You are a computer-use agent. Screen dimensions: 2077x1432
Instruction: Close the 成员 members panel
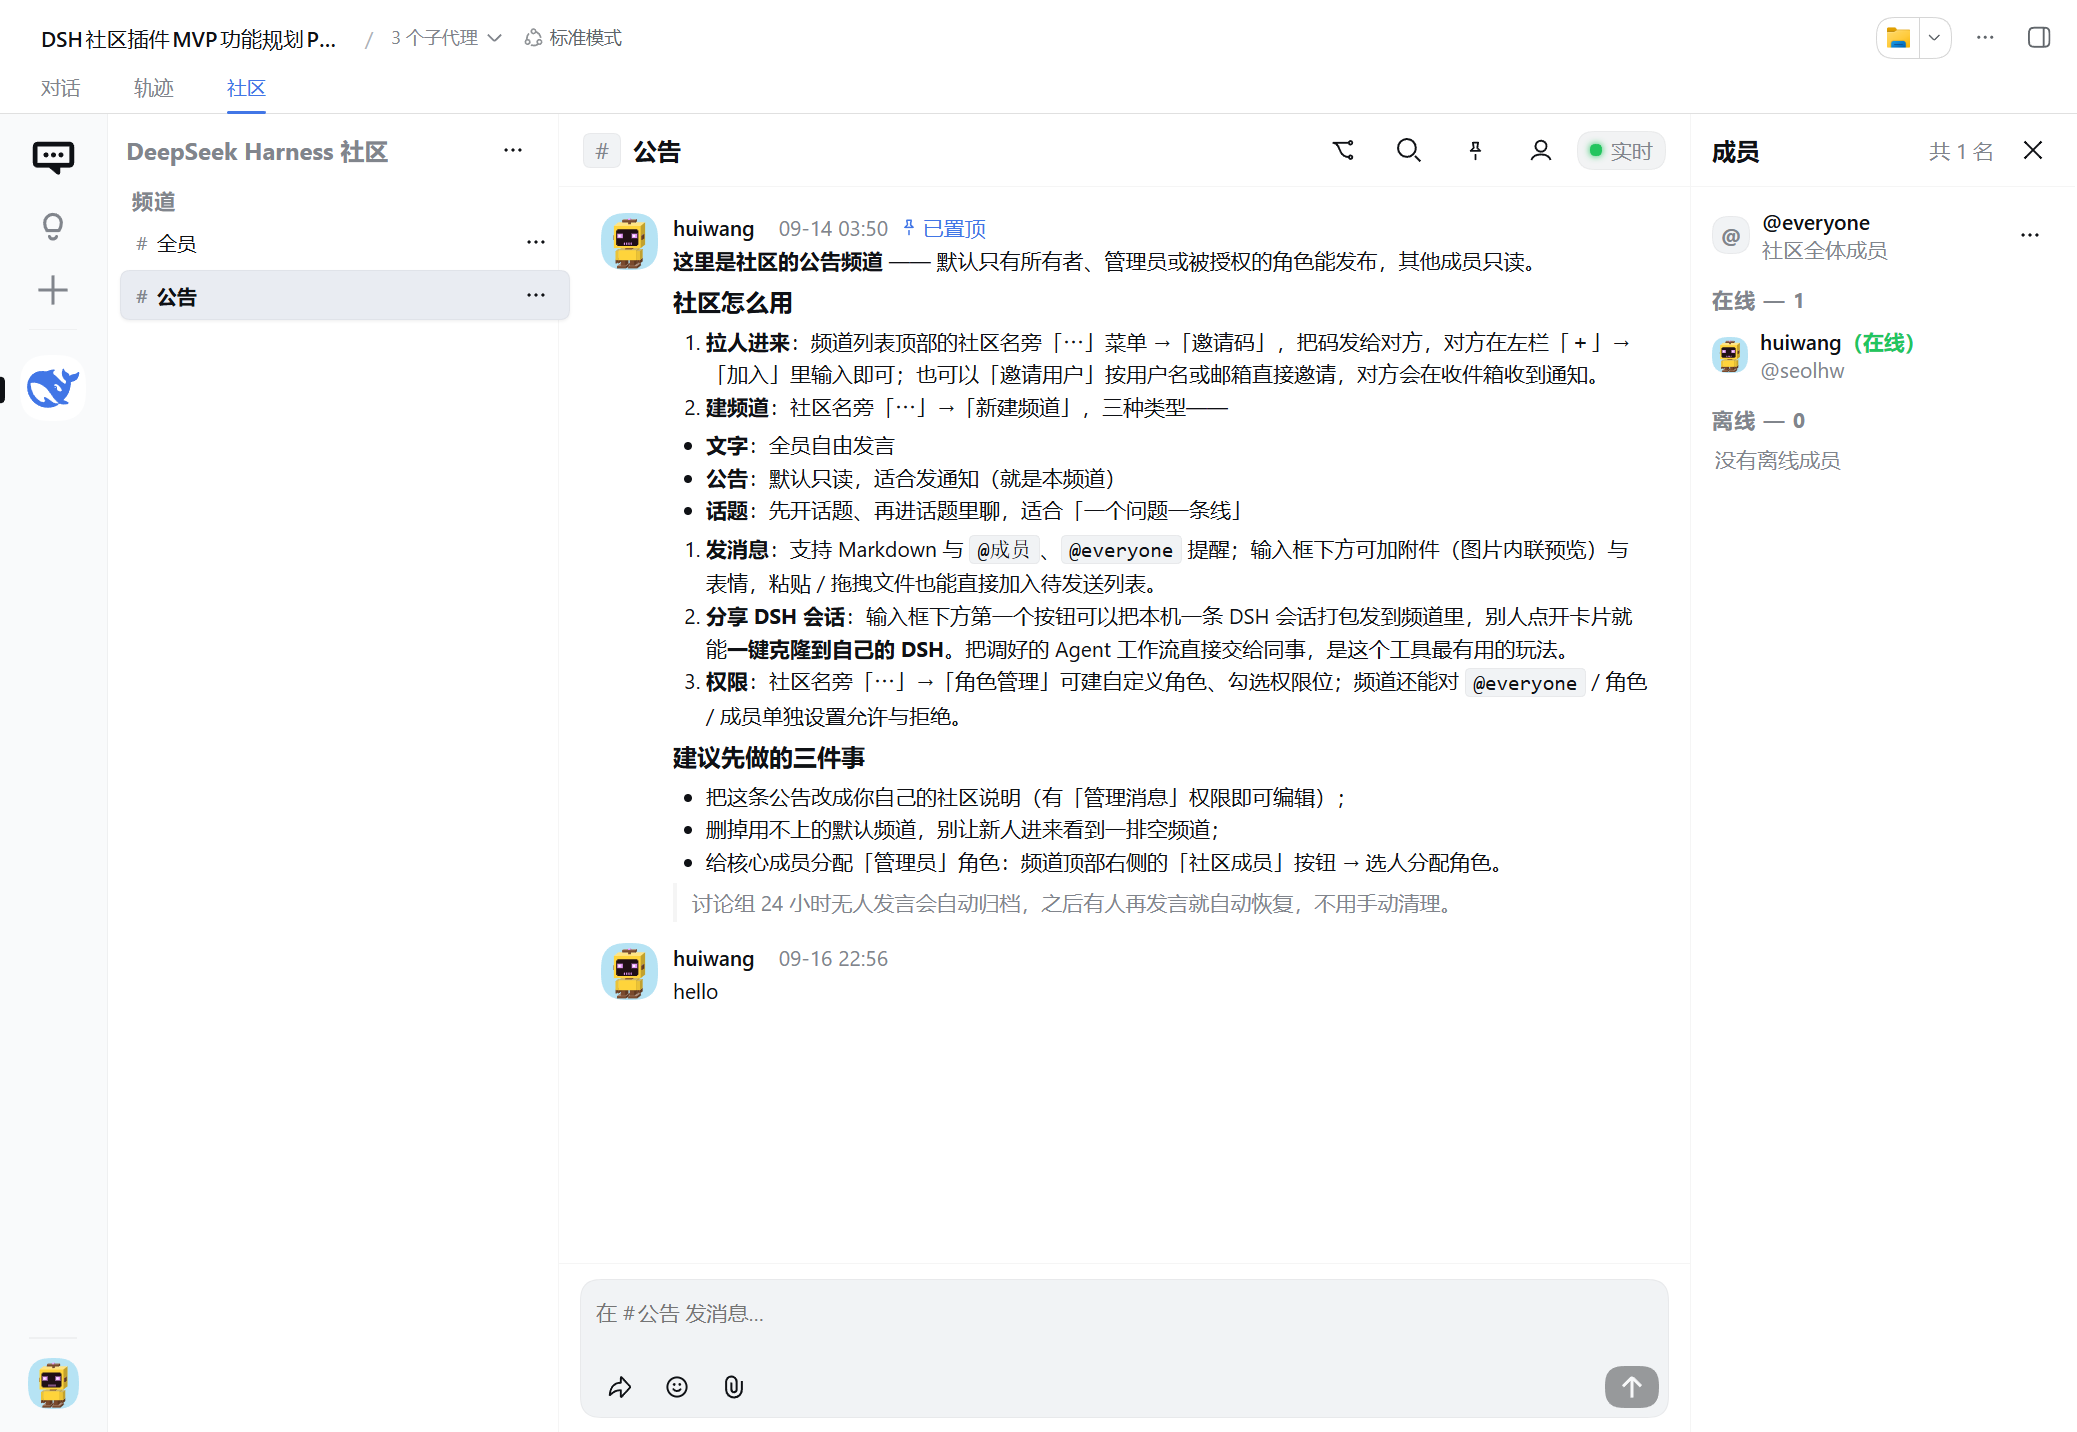pyautogui.click(x=2033, y=151)
